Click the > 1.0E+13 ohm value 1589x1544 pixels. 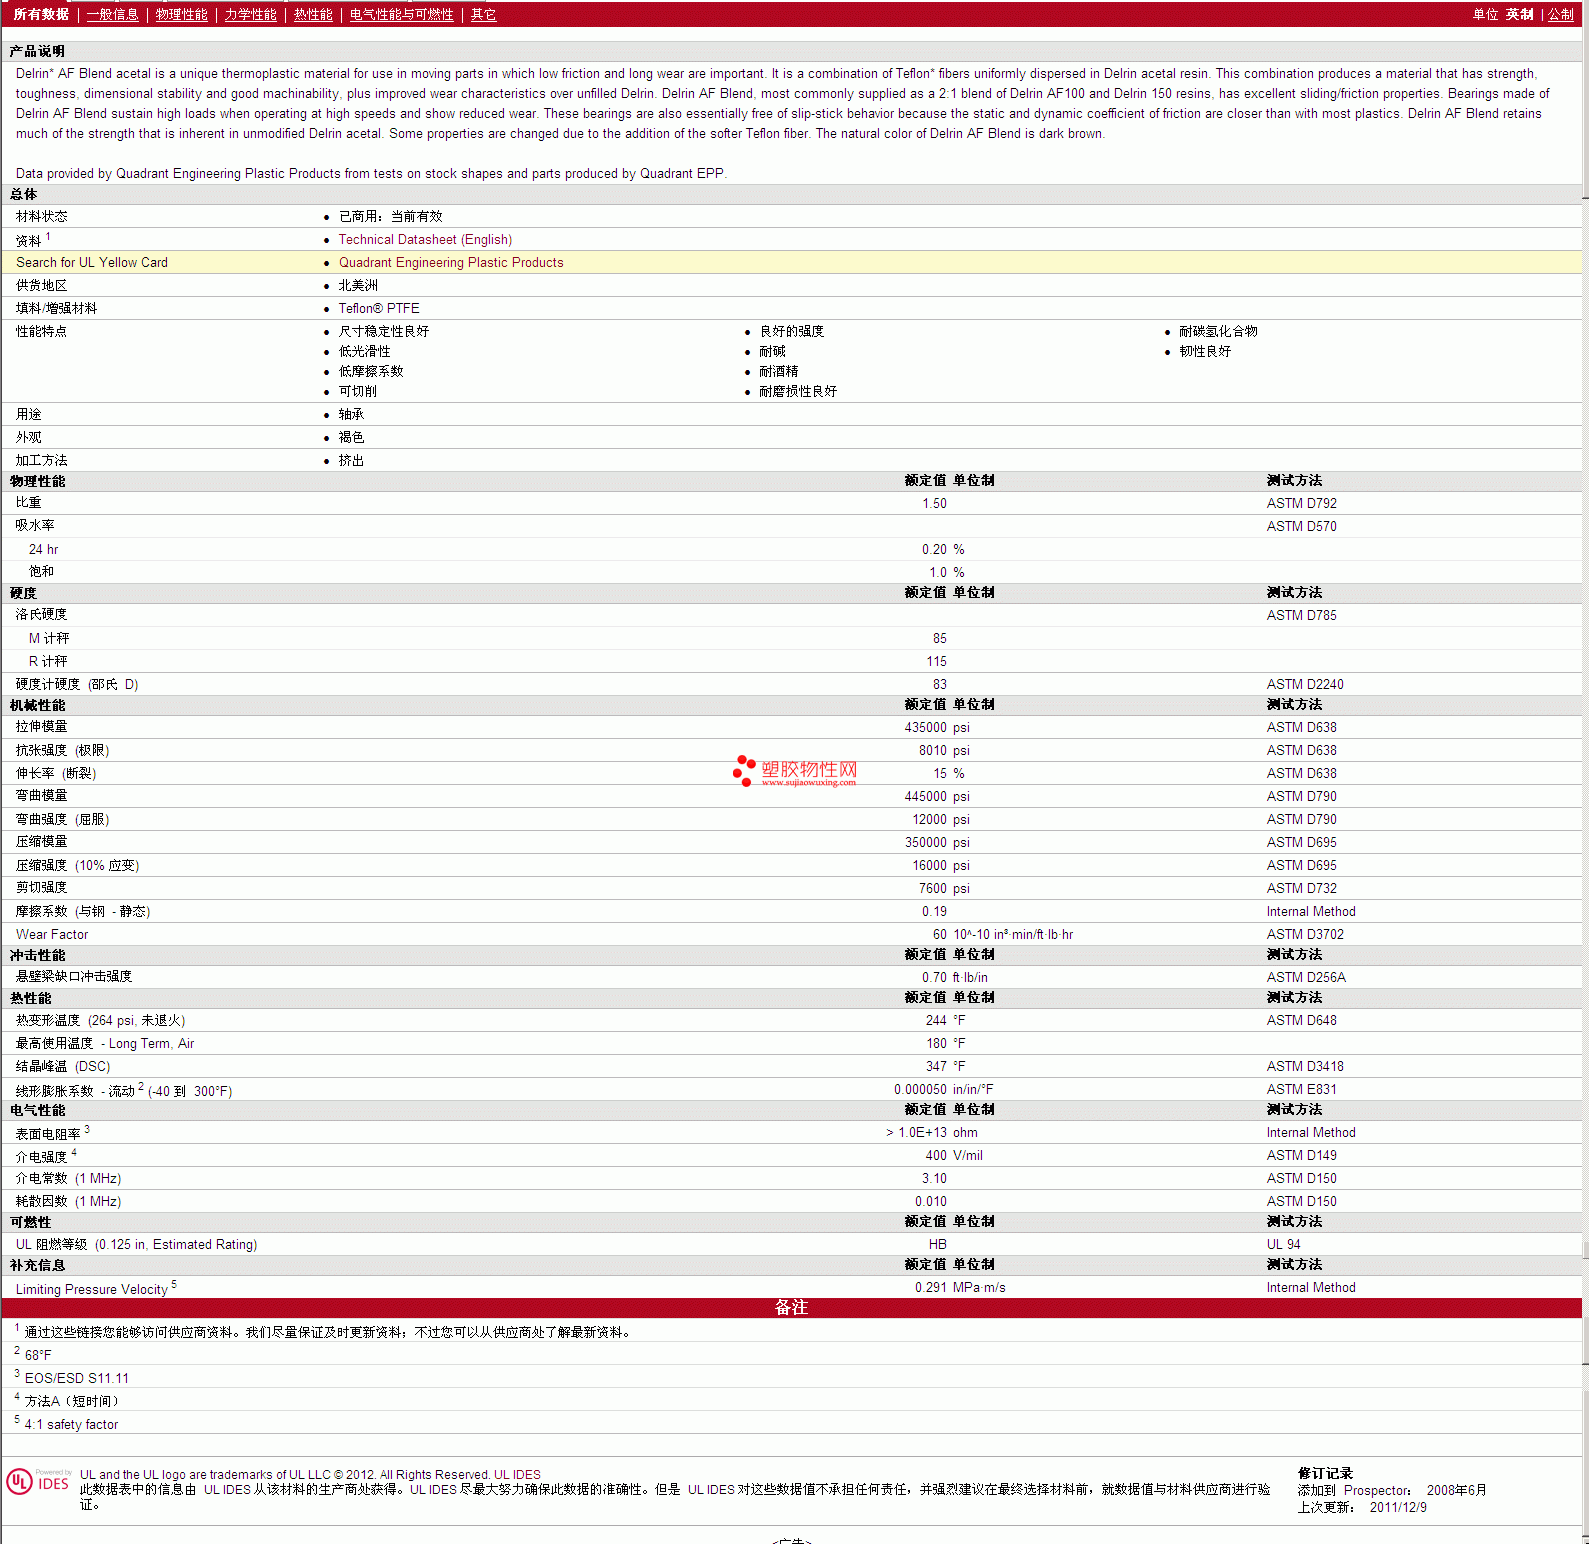[932, 1133]
